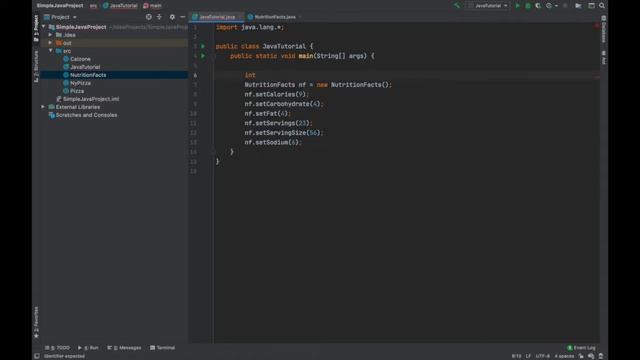
Task: Open the Event Log button
Action: 581,348
